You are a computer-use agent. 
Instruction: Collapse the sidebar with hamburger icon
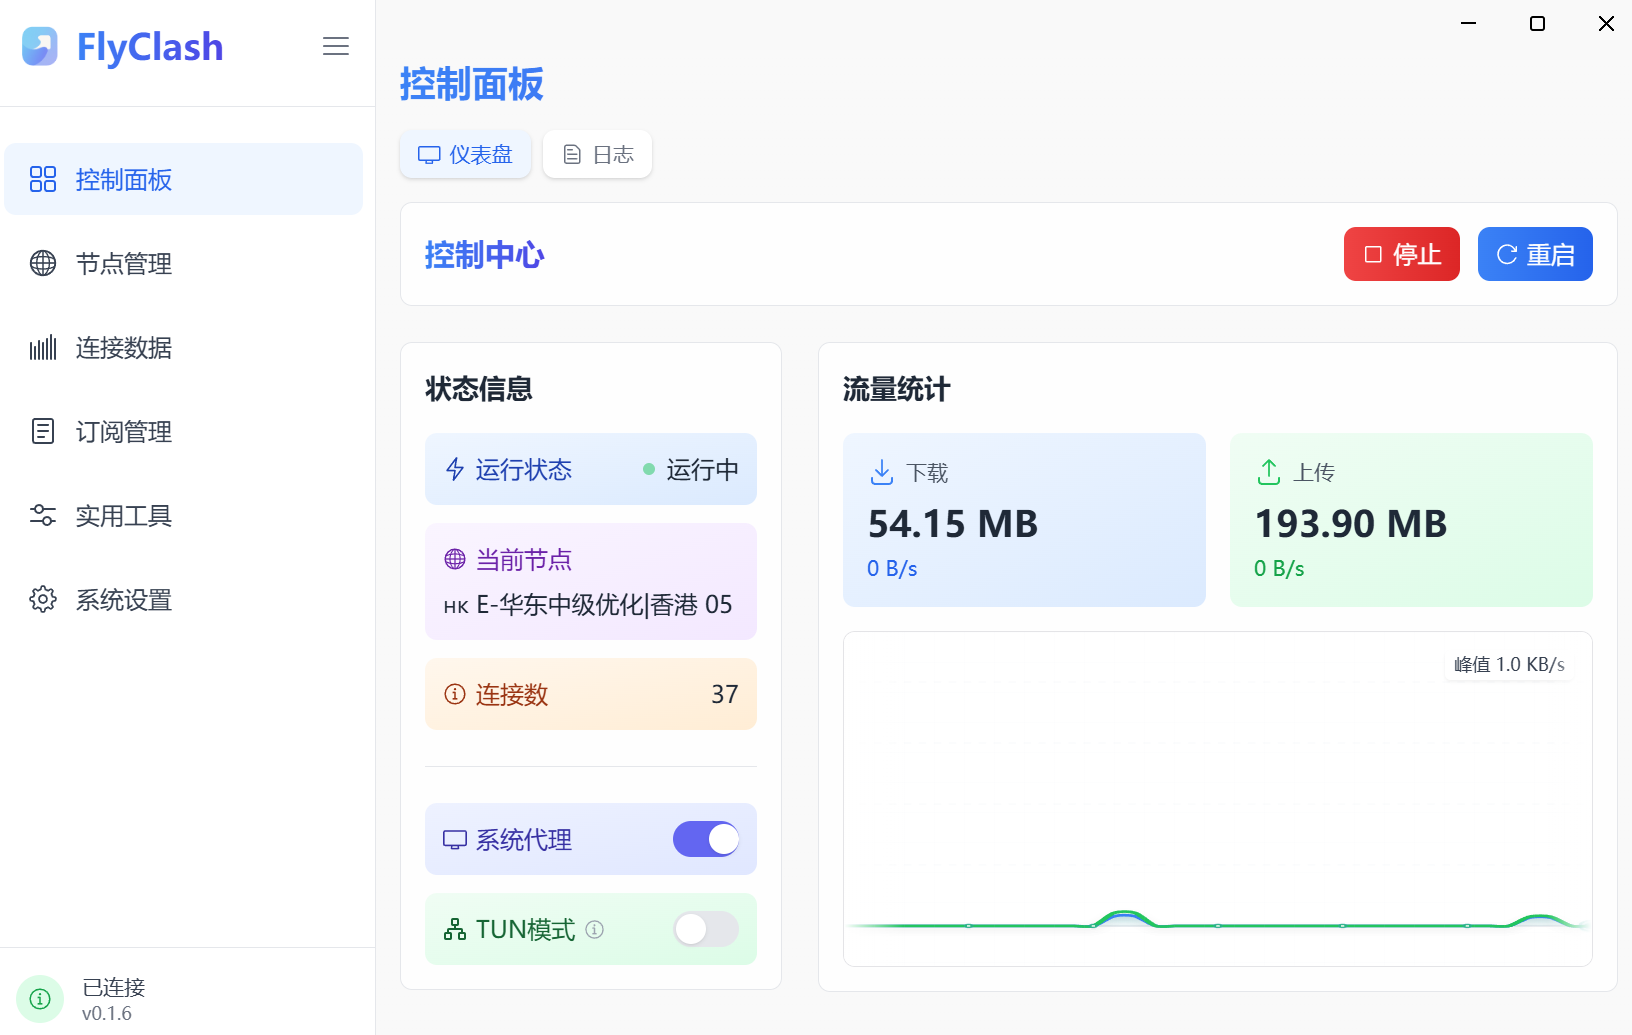click(x=336, y=46)
